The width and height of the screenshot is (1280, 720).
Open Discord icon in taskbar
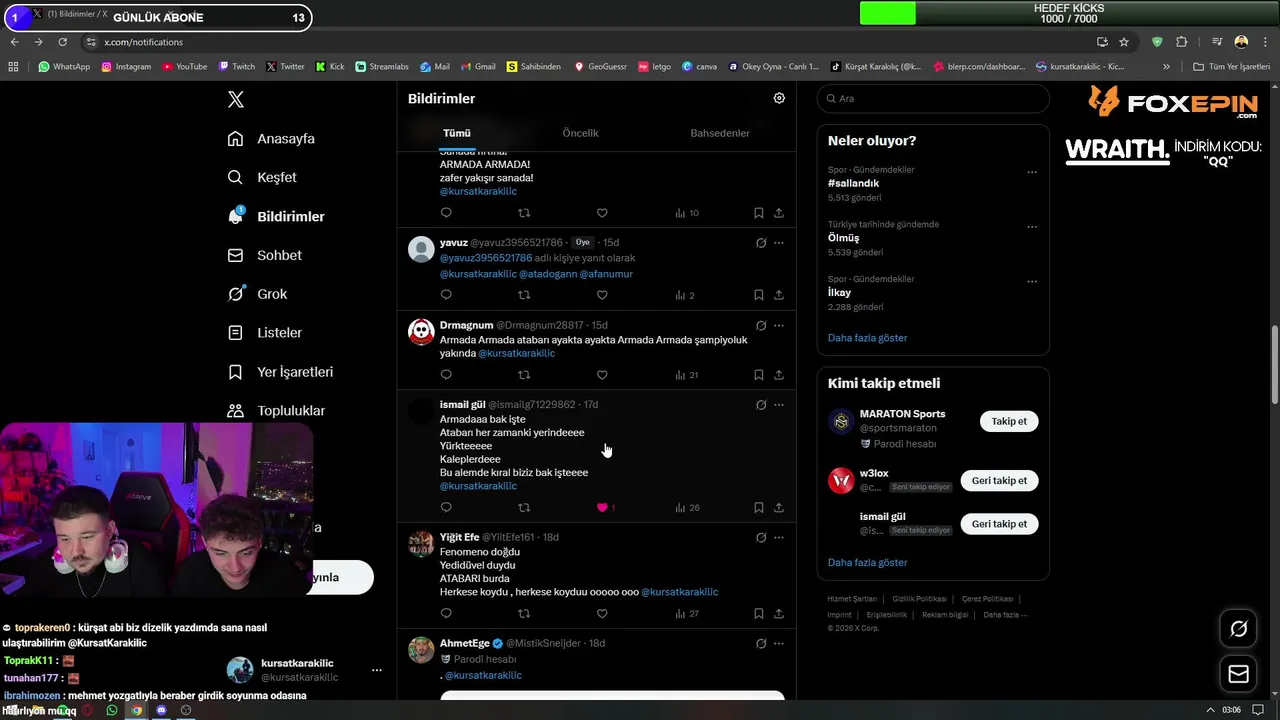point(161,711)
